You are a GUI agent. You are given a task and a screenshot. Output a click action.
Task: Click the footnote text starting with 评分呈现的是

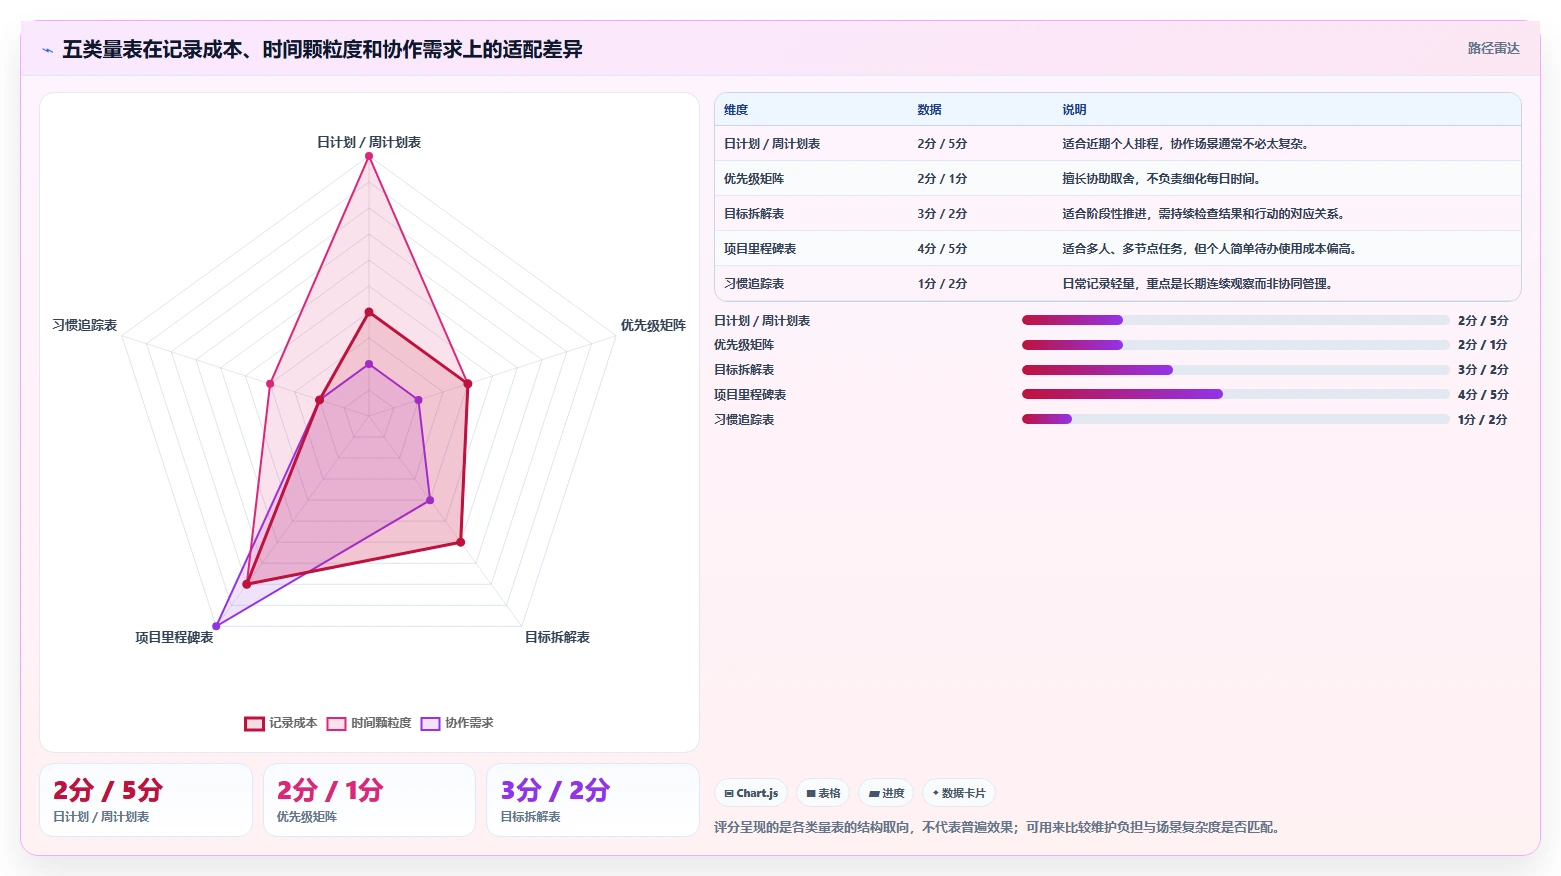point(999,827)
